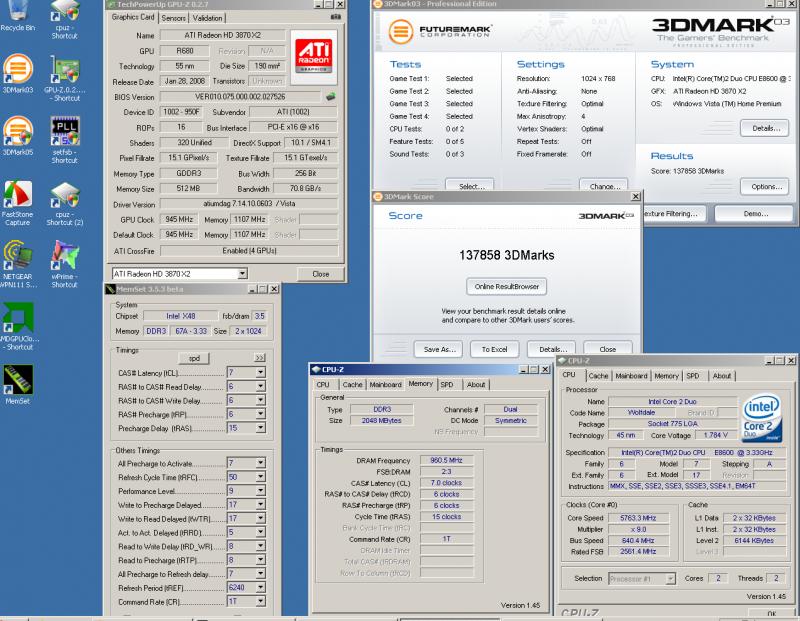Click the Close button in GPU-Z
This screenshot has width=800, height=621.
click(320, 274)
